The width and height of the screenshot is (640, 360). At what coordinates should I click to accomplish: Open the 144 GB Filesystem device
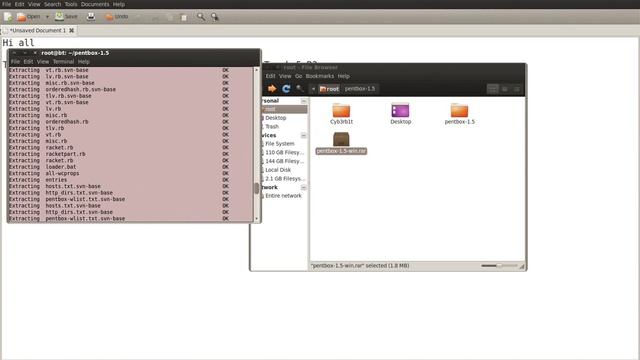tap(284, 161)
